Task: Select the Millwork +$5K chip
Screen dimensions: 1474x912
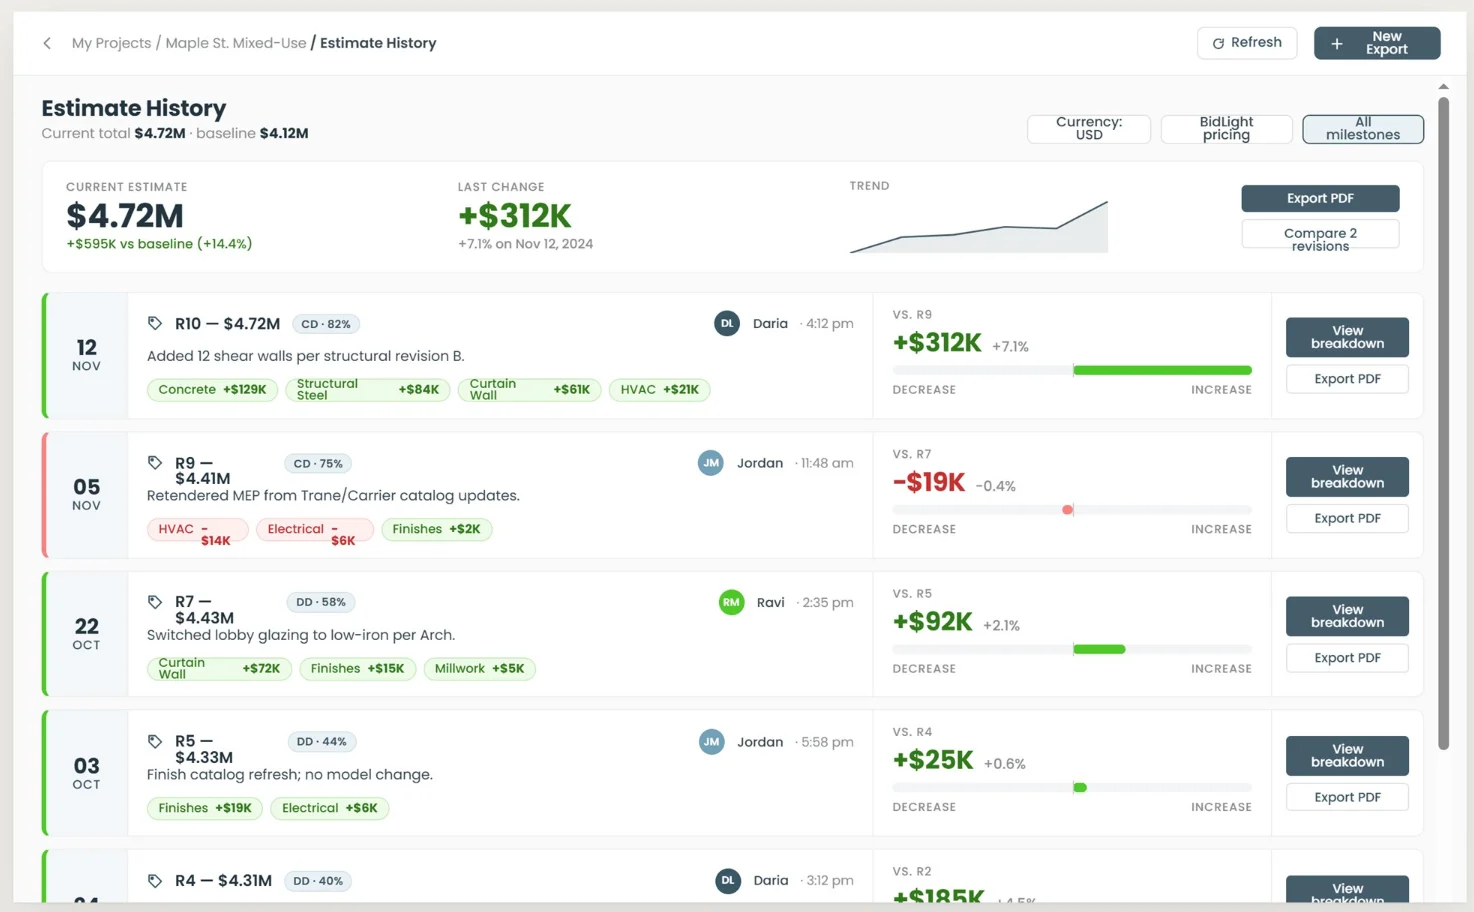Action: click(x=479, y=669)
